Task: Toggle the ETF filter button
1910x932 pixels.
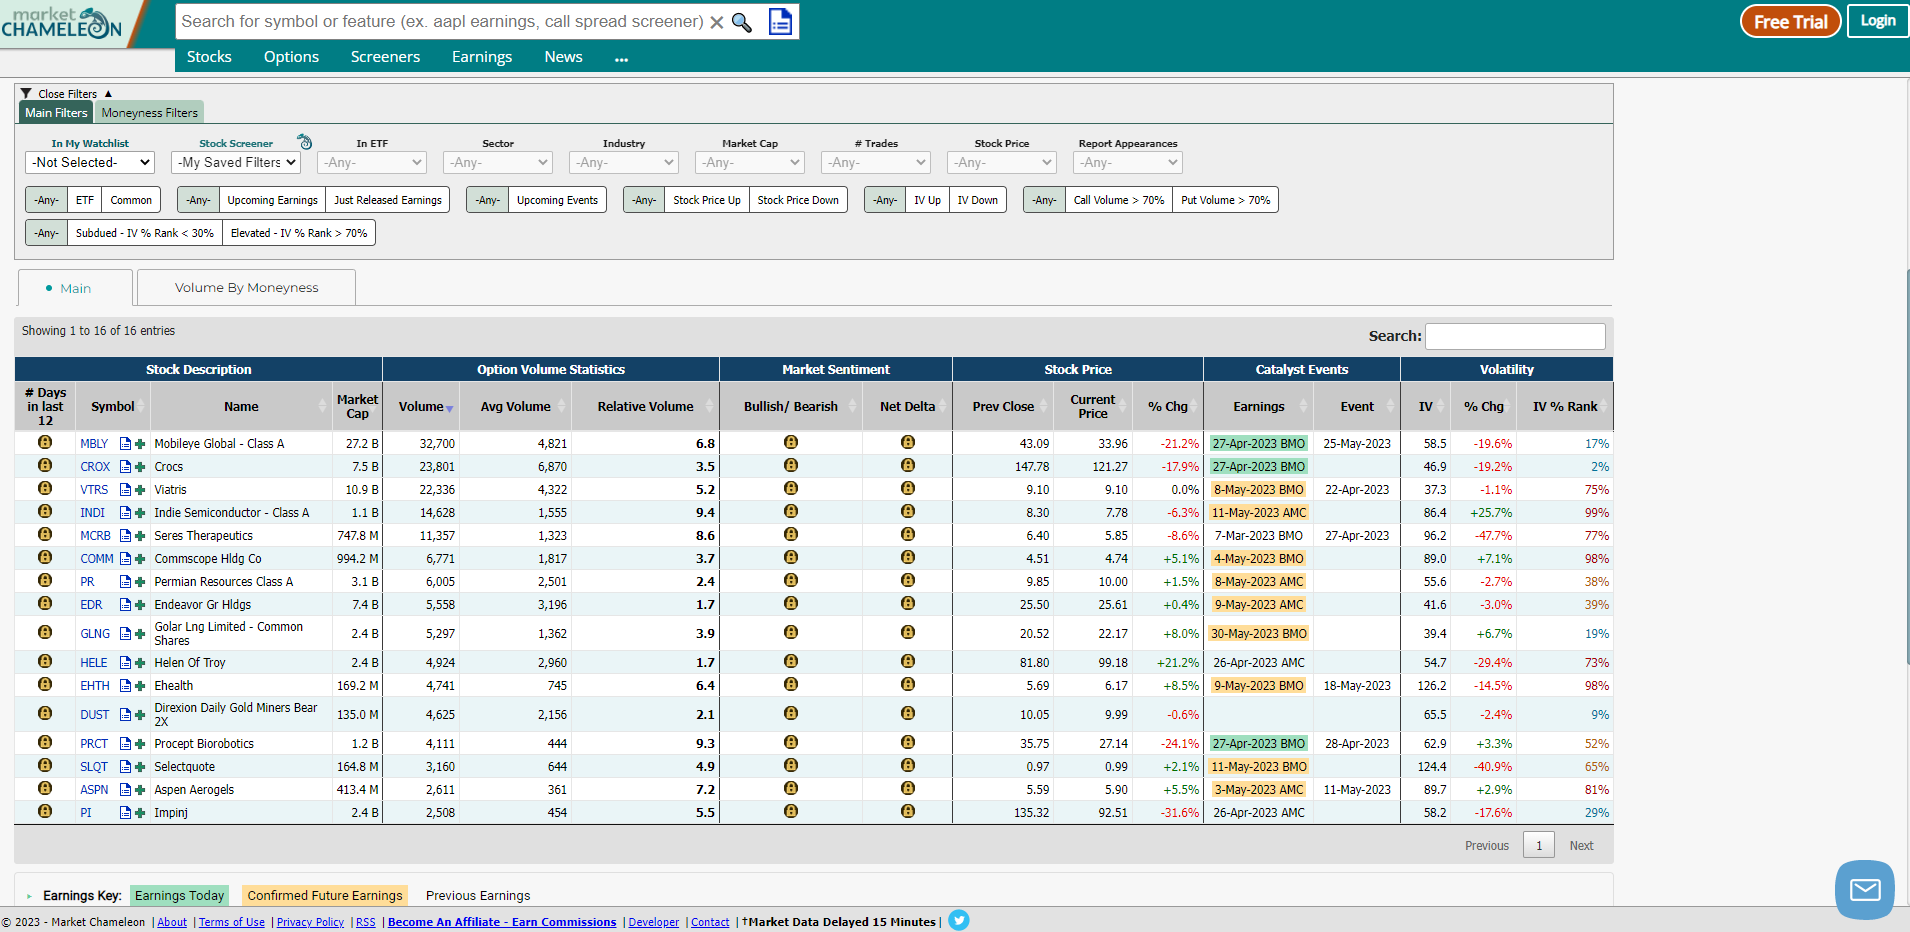Action: click(x=85, y=200)
